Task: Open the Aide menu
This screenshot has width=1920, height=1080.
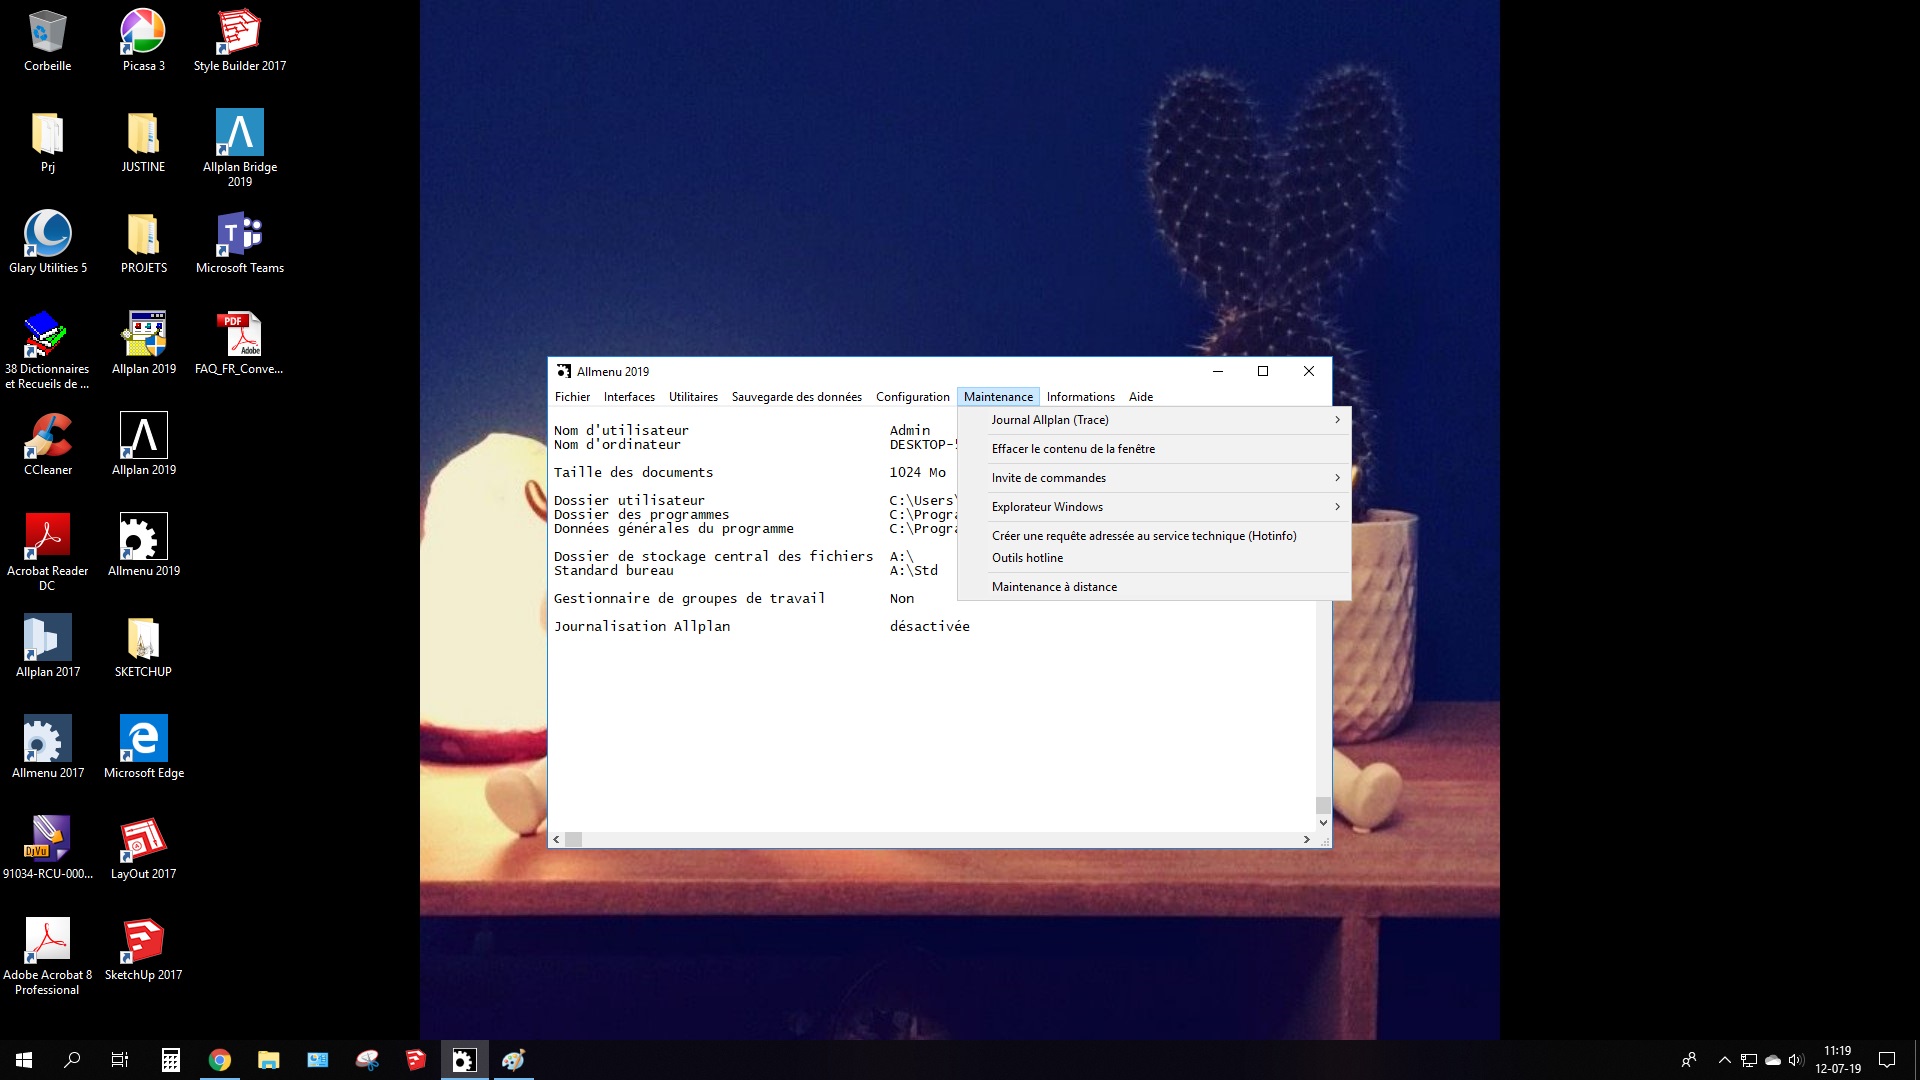Action: click(1141, 397)
